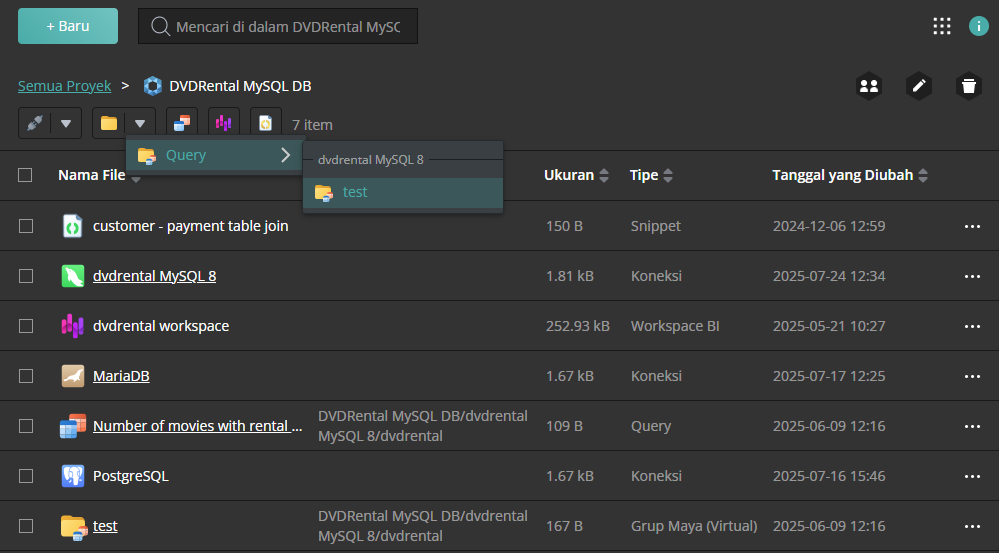Click the + Baru button

point(68,26)
